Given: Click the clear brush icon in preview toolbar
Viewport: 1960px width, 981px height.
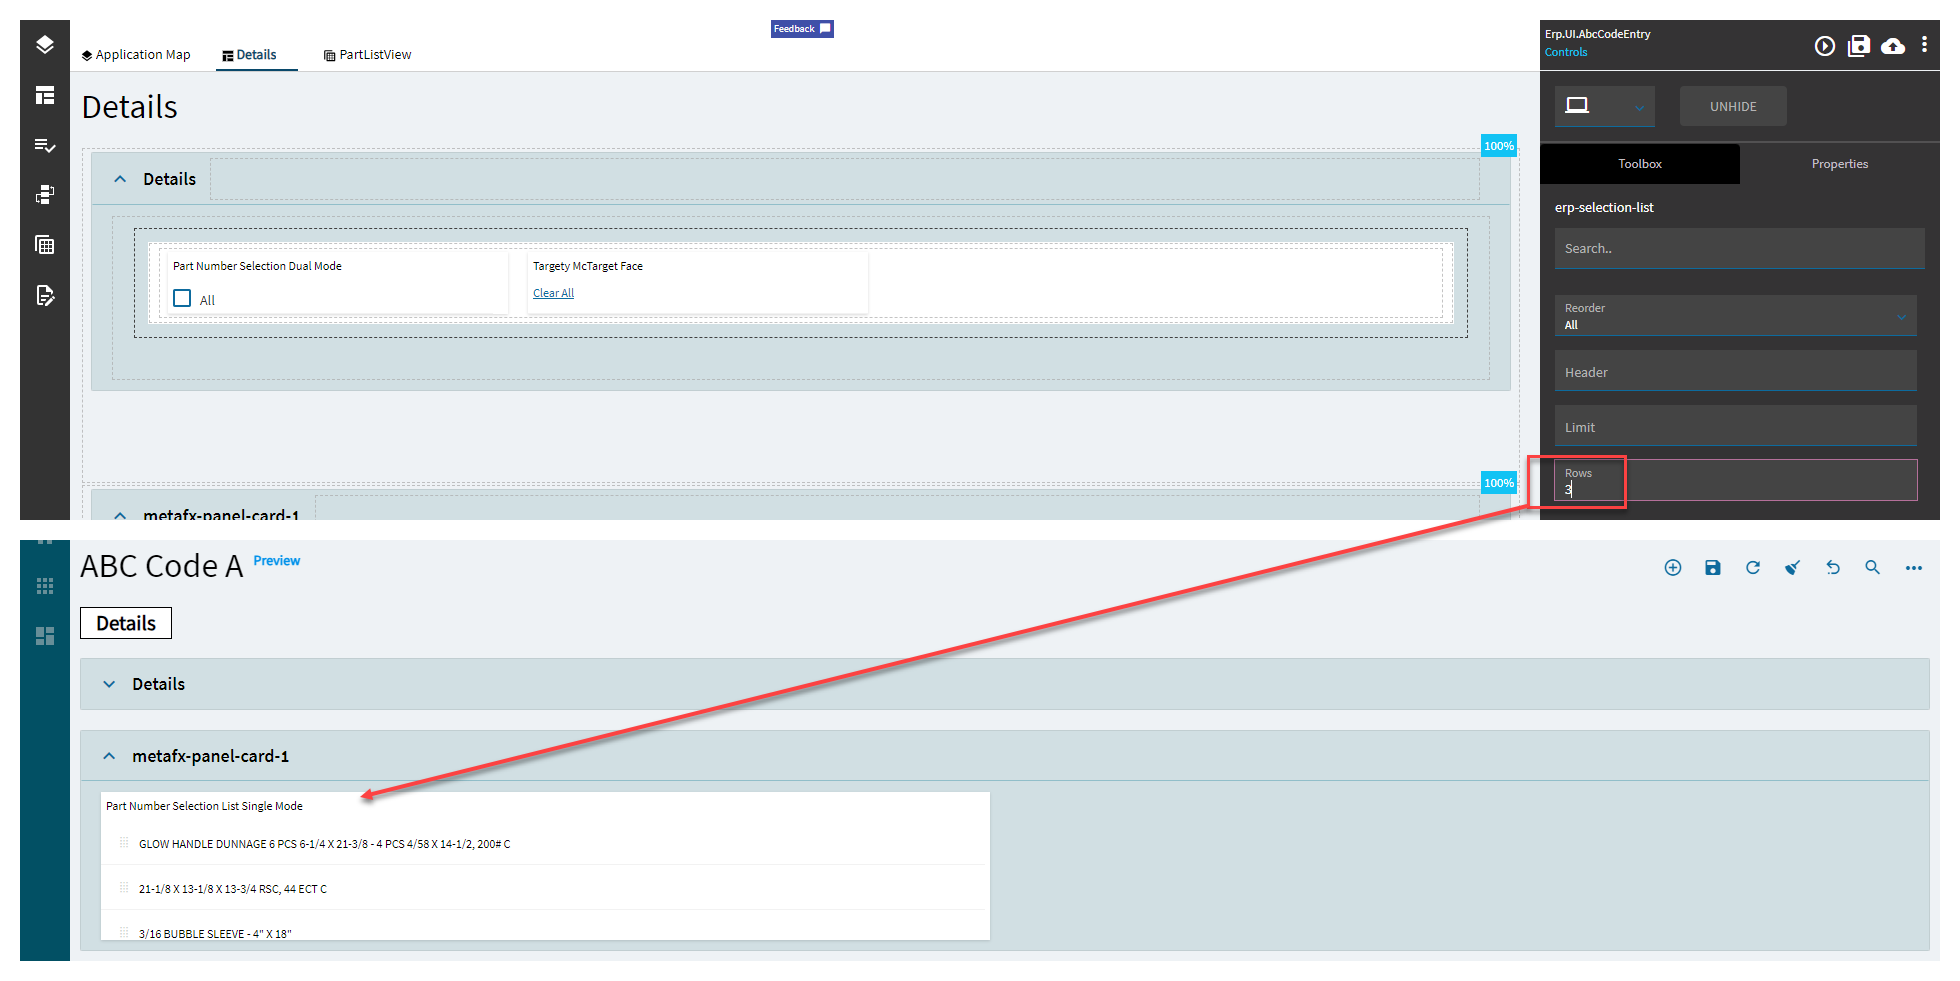Looking at the screenshot, I should coord(1793,568).
